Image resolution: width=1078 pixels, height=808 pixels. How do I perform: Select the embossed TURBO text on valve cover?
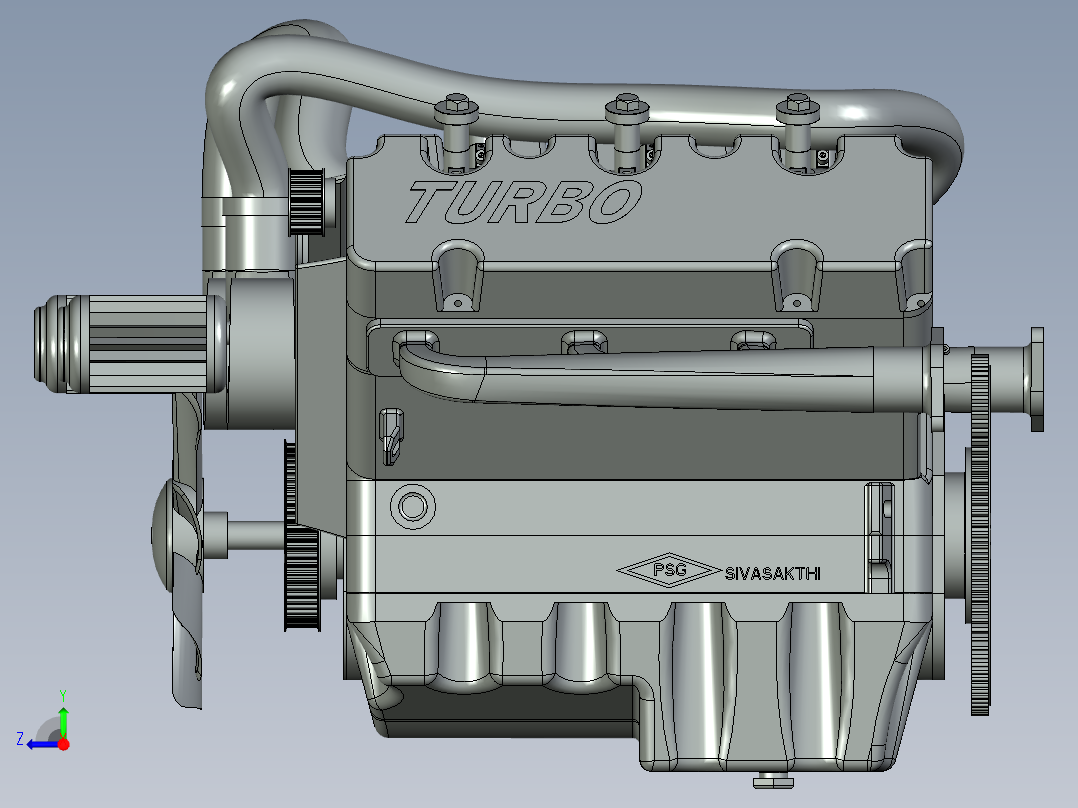tap(524, 201)
